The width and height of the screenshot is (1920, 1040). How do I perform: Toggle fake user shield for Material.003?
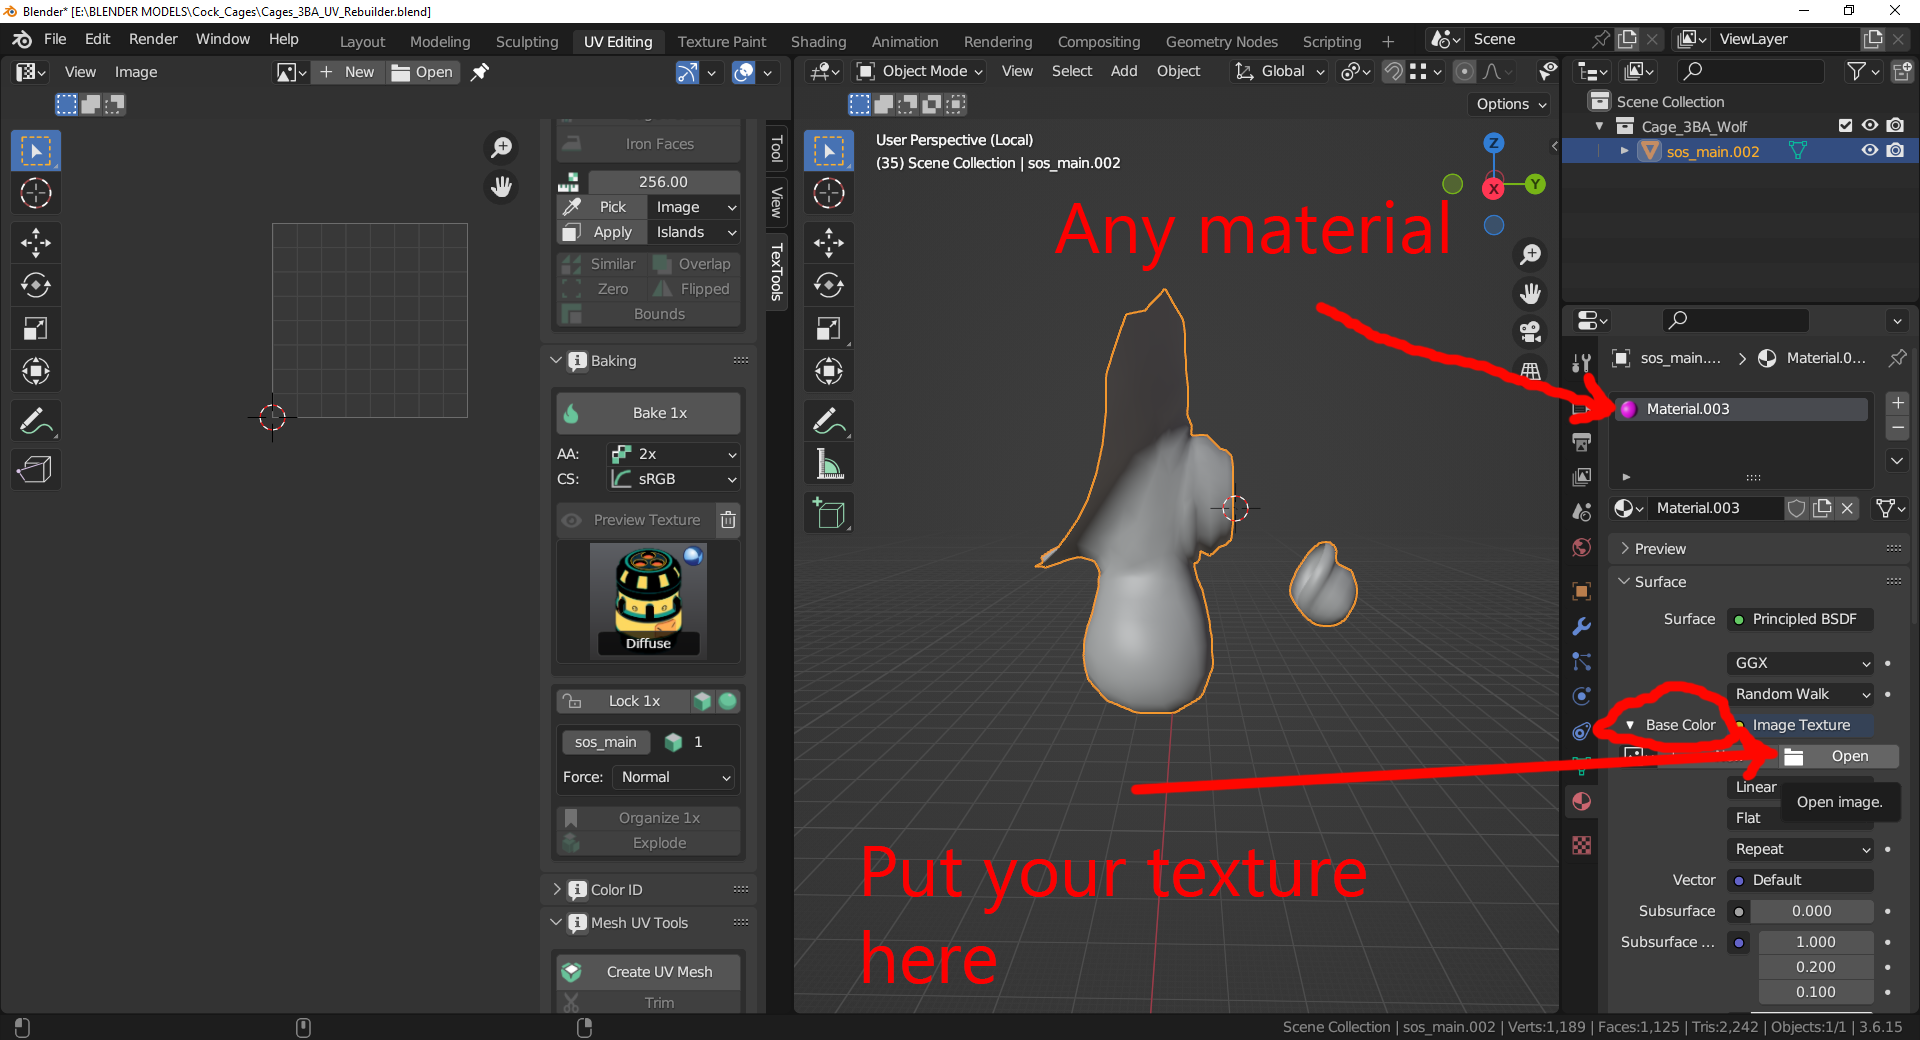point(1796,508)
